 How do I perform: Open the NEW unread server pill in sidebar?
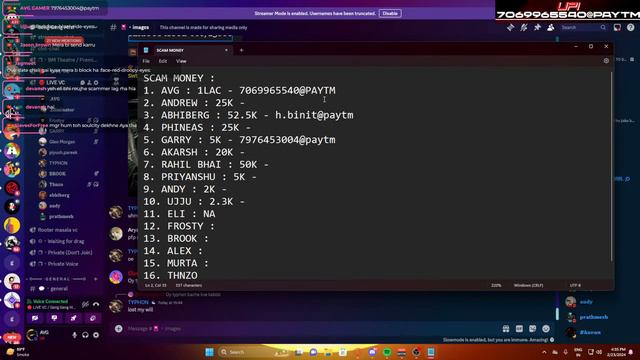coord(11,338)
